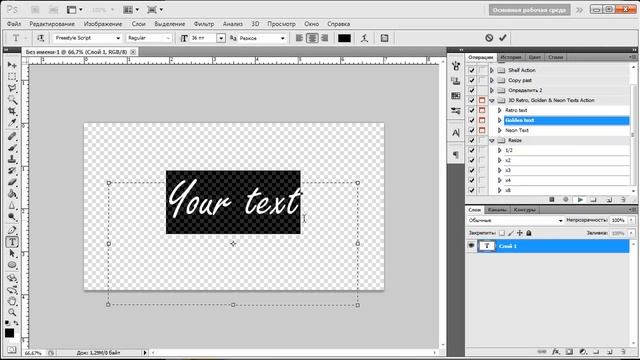
Task: Select the Hand tool
Action: tap(12, 301)
